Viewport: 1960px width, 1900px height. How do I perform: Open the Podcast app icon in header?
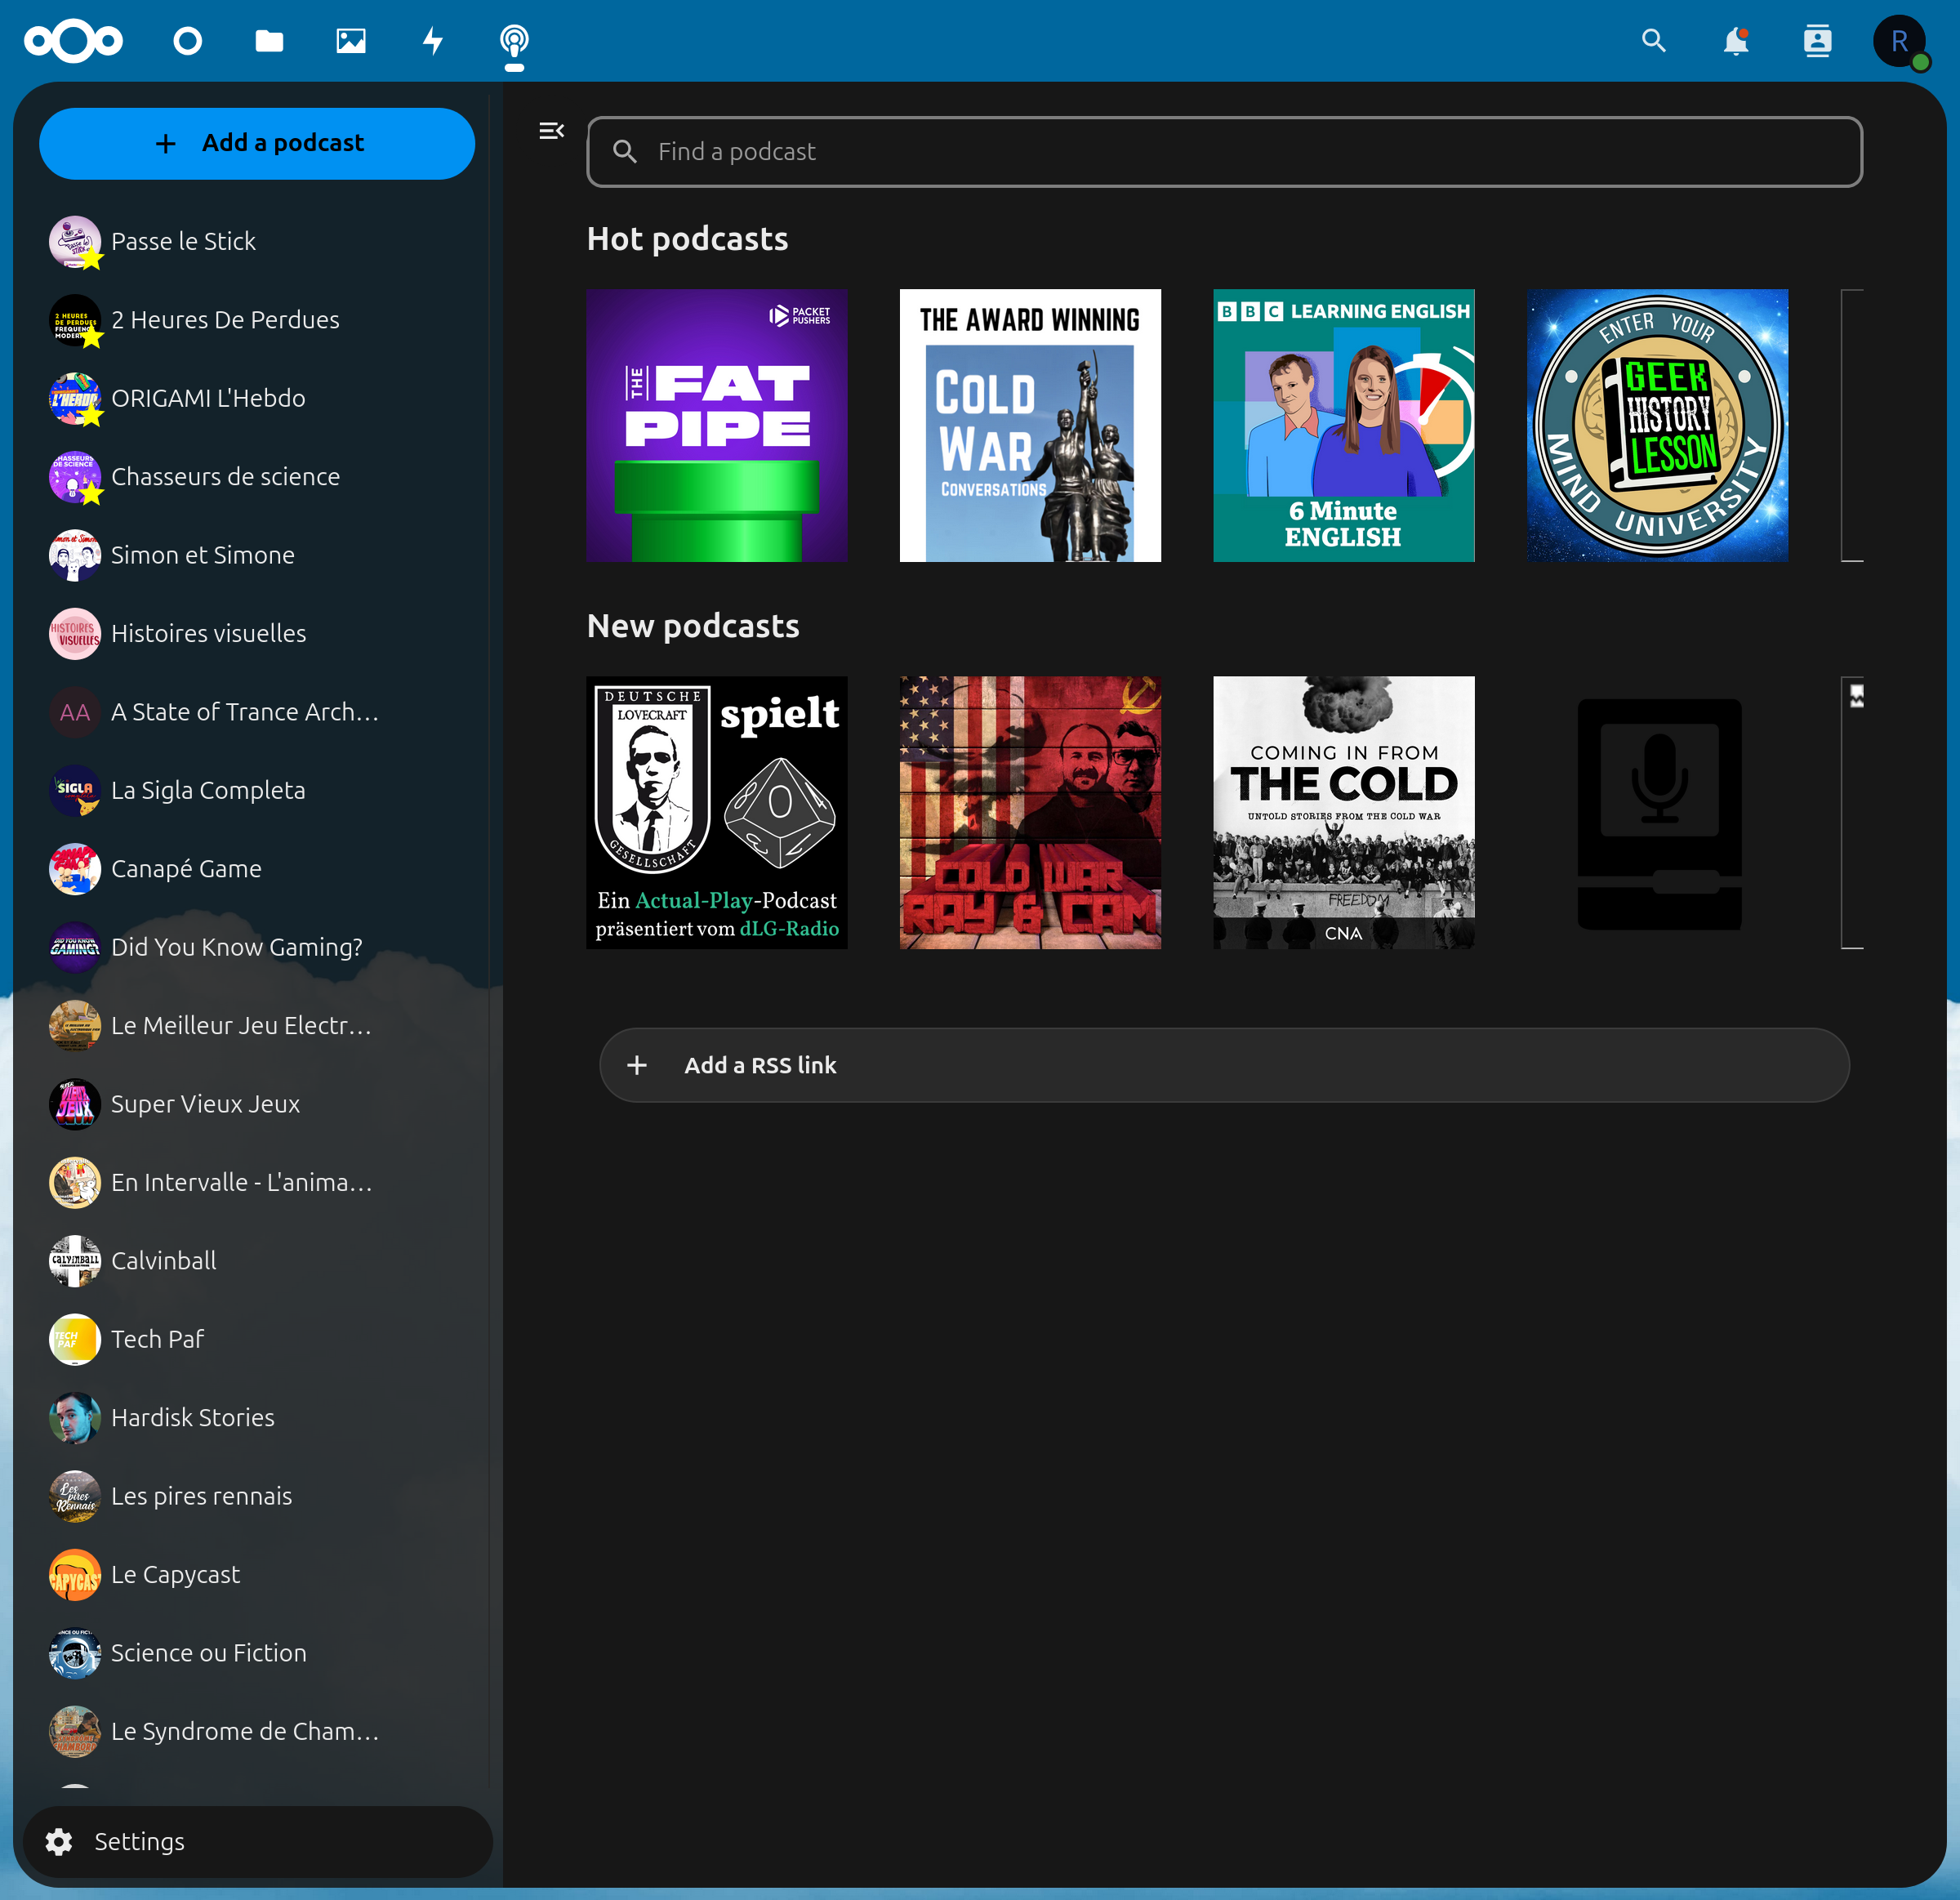pos(514,41)
